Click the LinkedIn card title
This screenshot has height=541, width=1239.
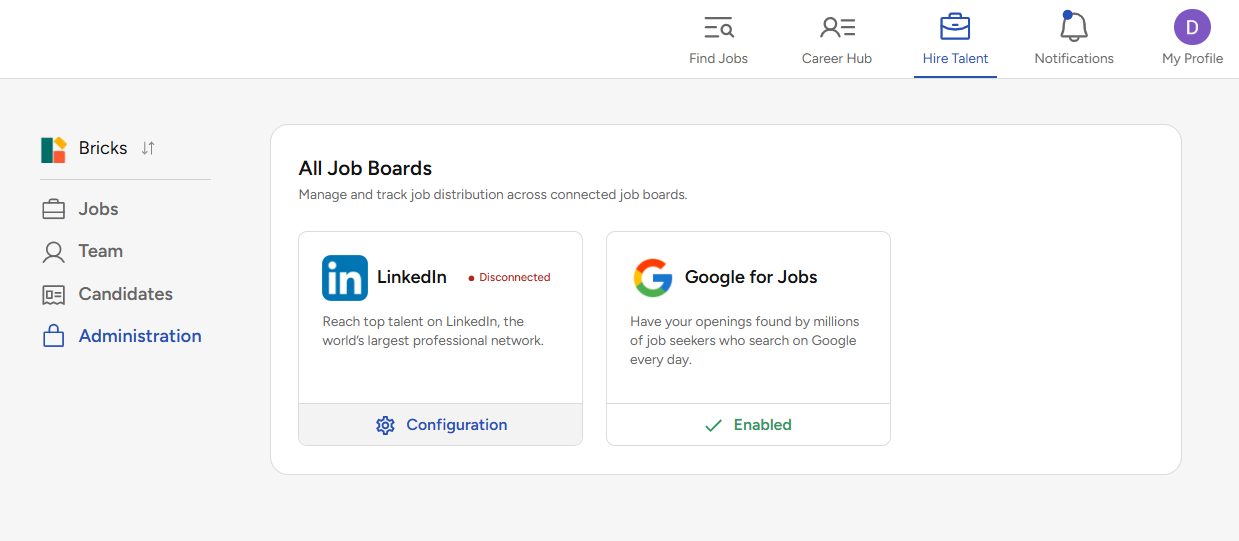tap(412, 277)
